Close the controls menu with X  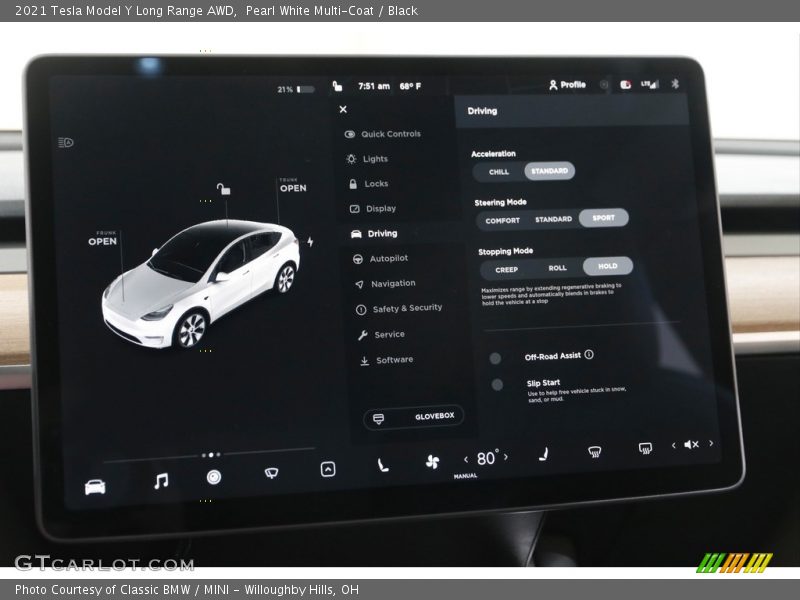[343, 109]
